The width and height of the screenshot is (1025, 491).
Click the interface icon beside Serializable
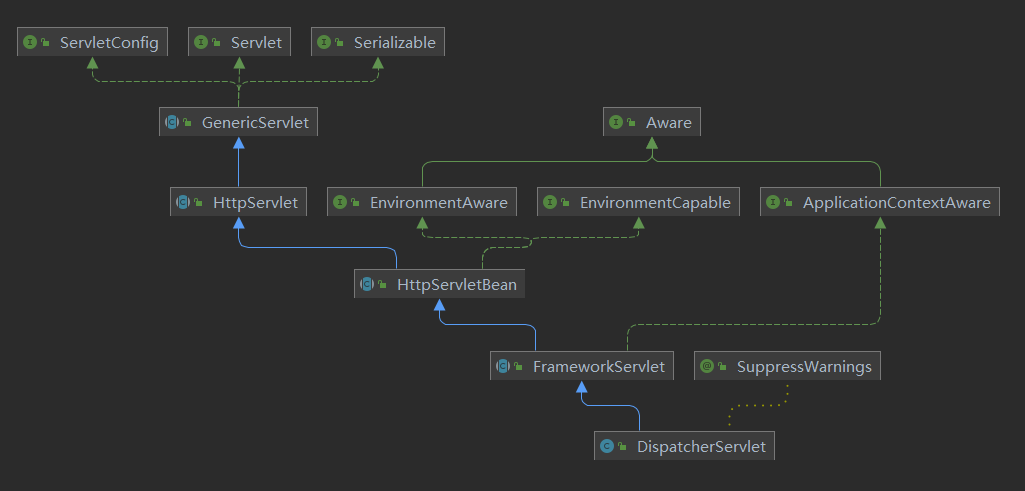pos(324,42)
